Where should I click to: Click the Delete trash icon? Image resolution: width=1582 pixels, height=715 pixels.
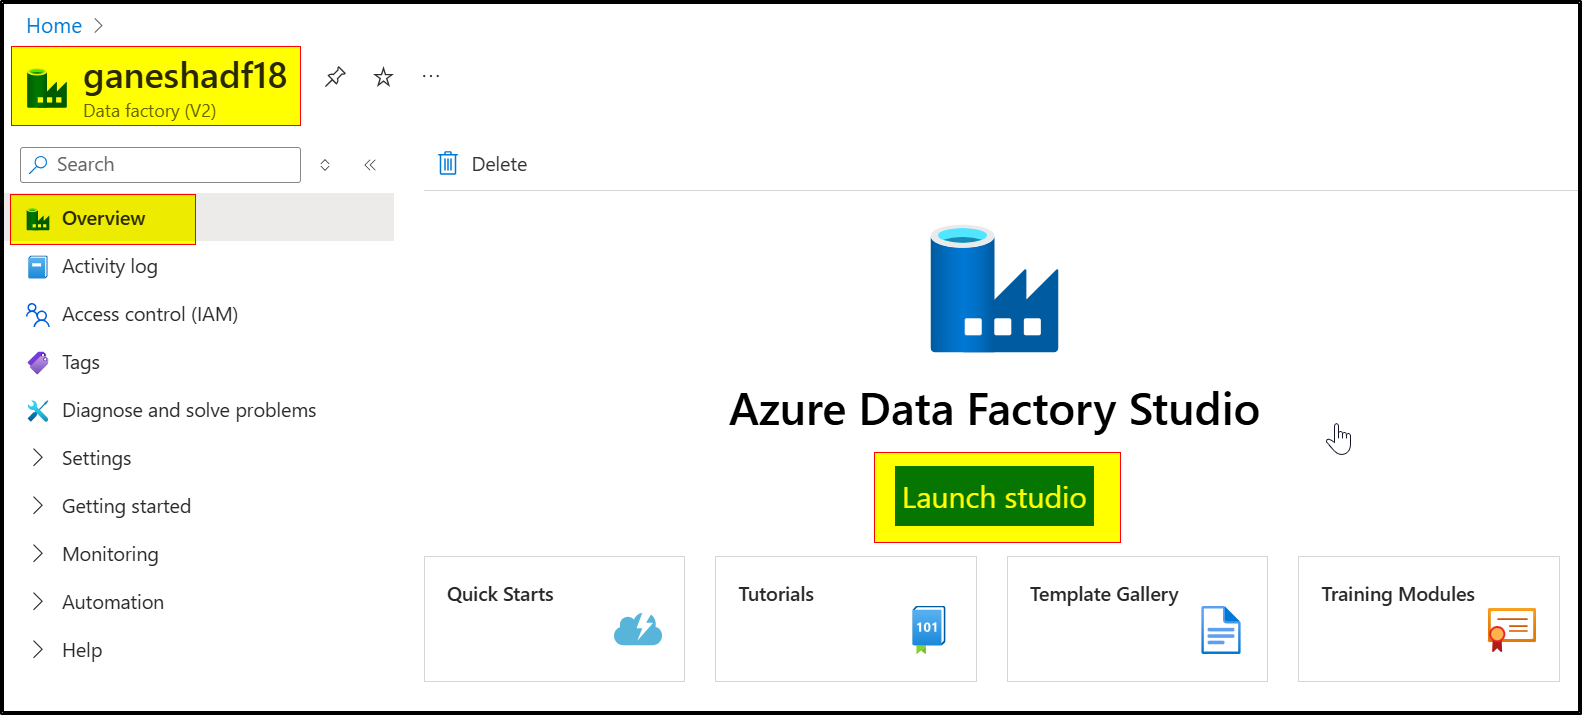(447, 163)
